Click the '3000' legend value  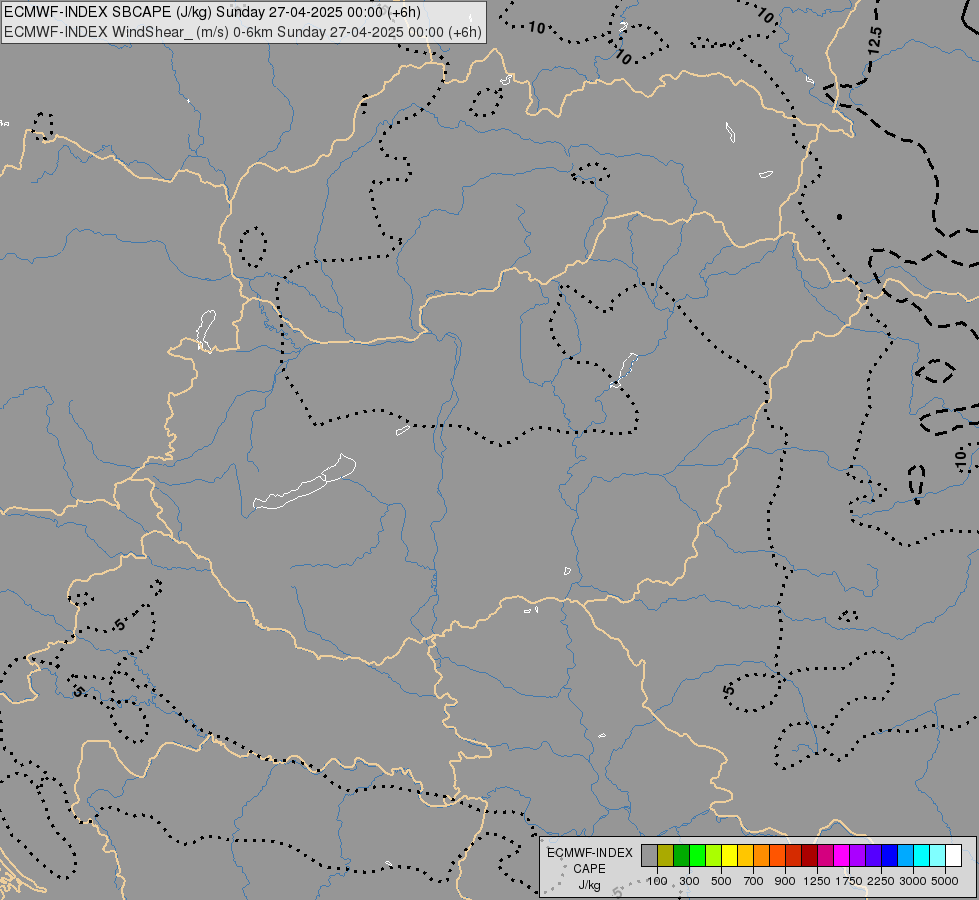[x=913, y=881]
